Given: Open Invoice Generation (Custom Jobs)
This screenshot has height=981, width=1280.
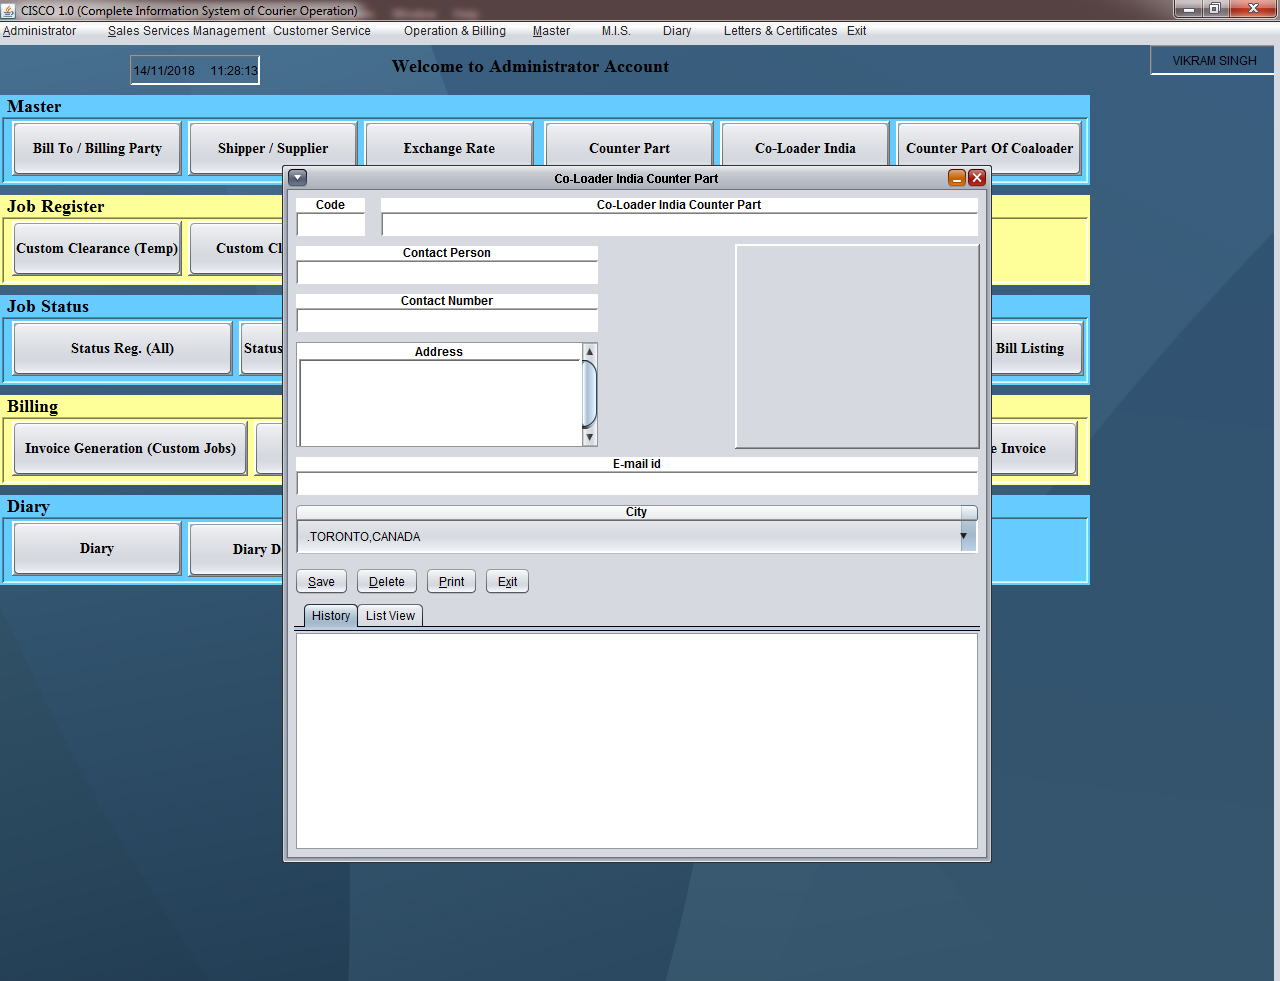Looking at the screenshot, I should tap(130, 448).
